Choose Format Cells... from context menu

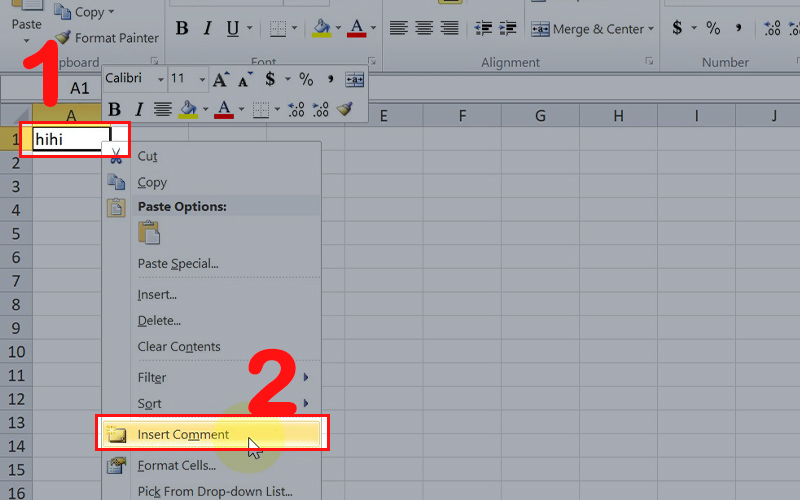coord(212,465)
